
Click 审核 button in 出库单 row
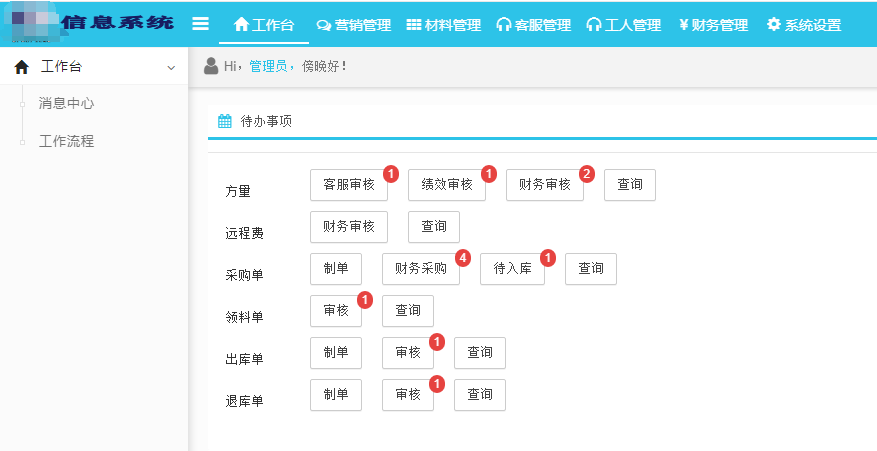(x=408, y=353)
